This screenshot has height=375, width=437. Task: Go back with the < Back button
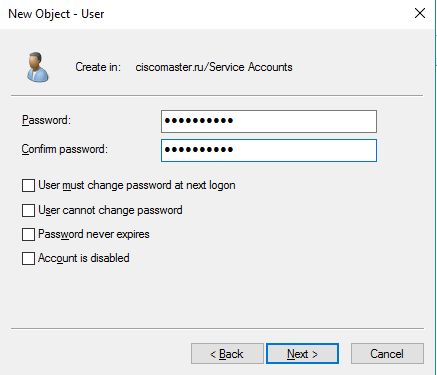tap(227, 354)
